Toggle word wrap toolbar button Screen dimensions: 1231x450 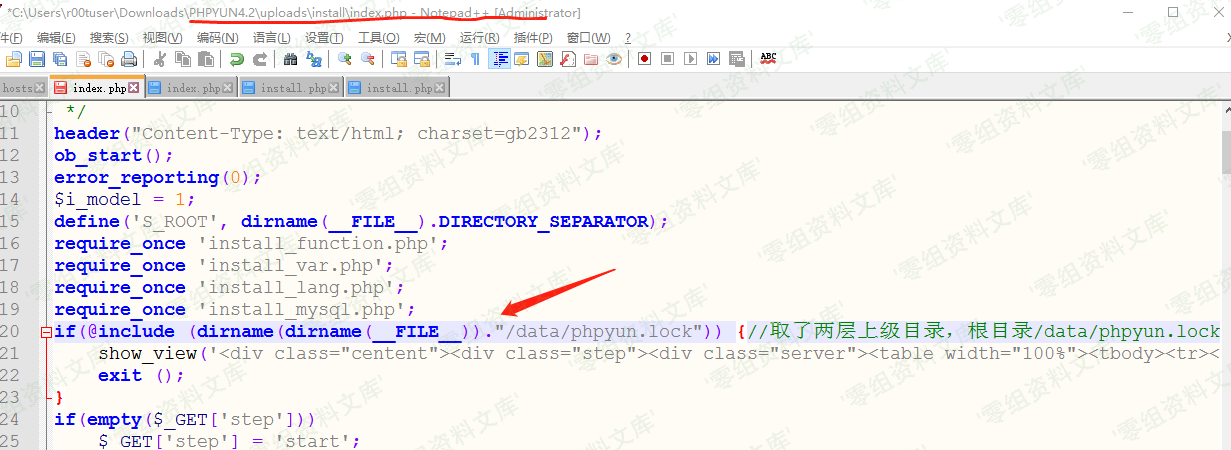(452, 59)
